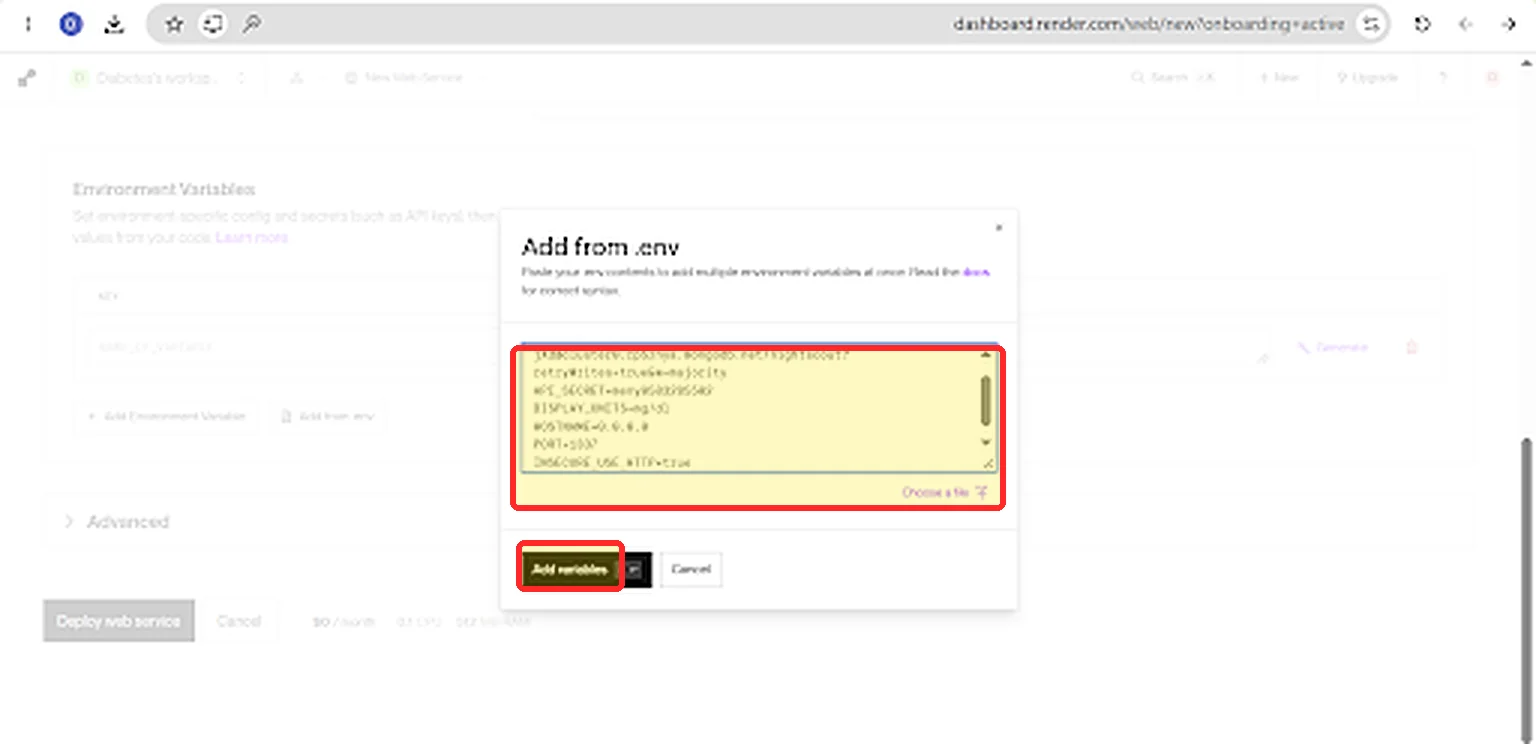Open the help question mark icon
Screen dimensions: 1536x744
coord(1443,78)
